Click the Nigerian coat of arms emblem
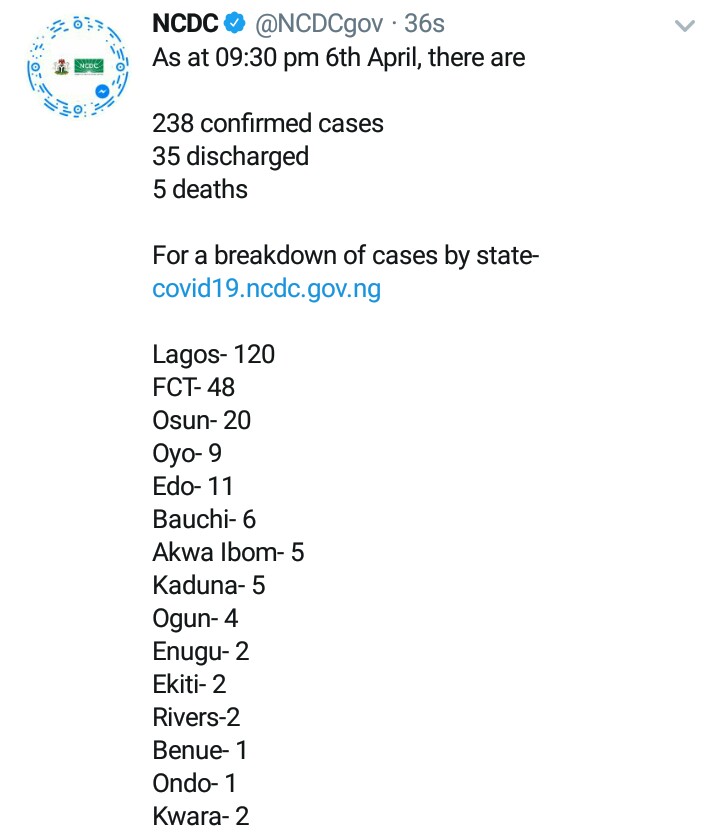This screenshot has height=836, width=720. click(62, 67)
